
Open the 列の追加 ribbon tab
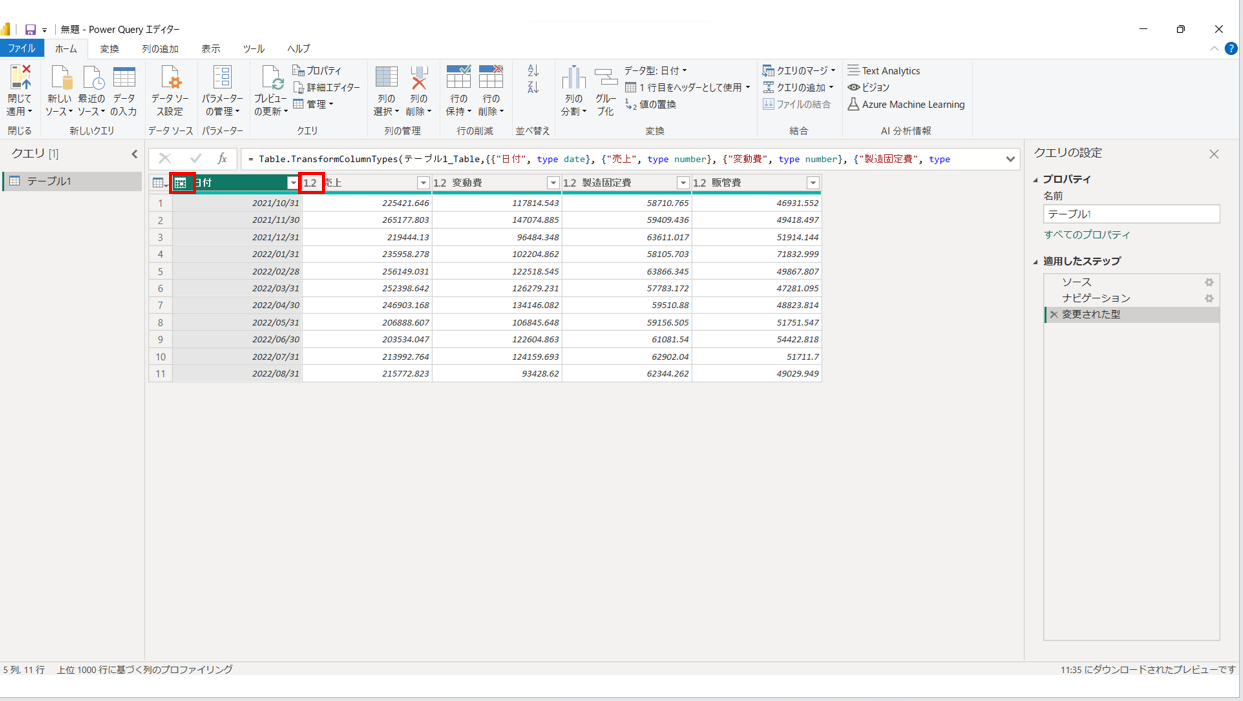click(x=160, y=49)
